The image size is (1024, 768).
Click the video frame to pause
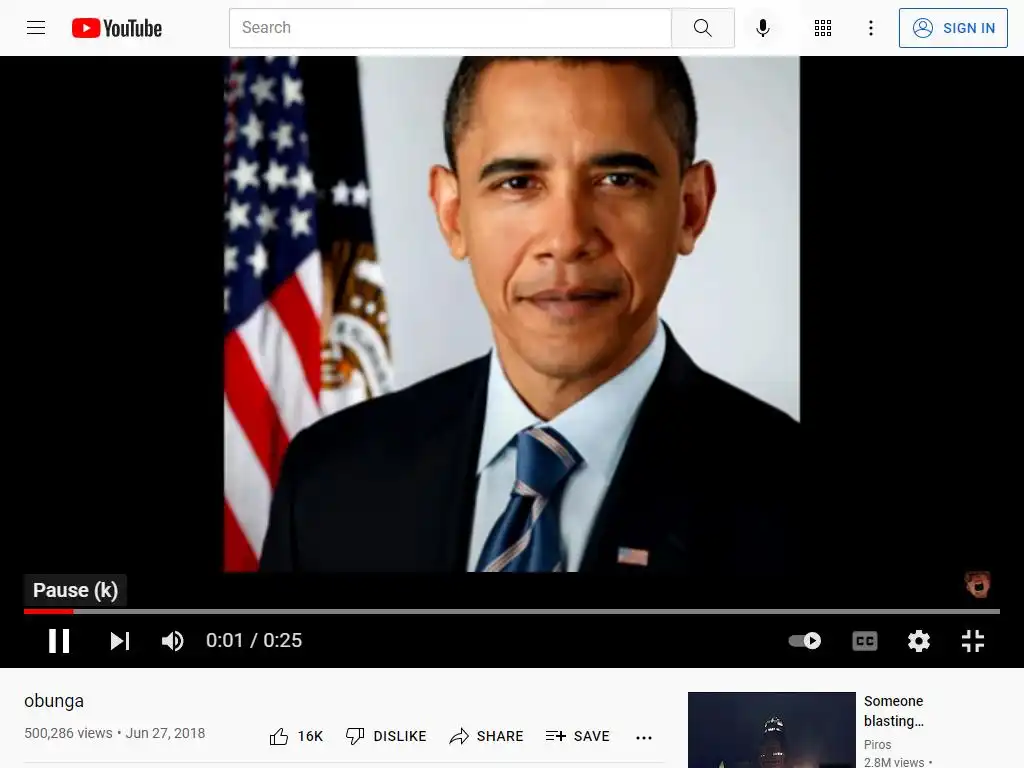(x=512, y=313)
